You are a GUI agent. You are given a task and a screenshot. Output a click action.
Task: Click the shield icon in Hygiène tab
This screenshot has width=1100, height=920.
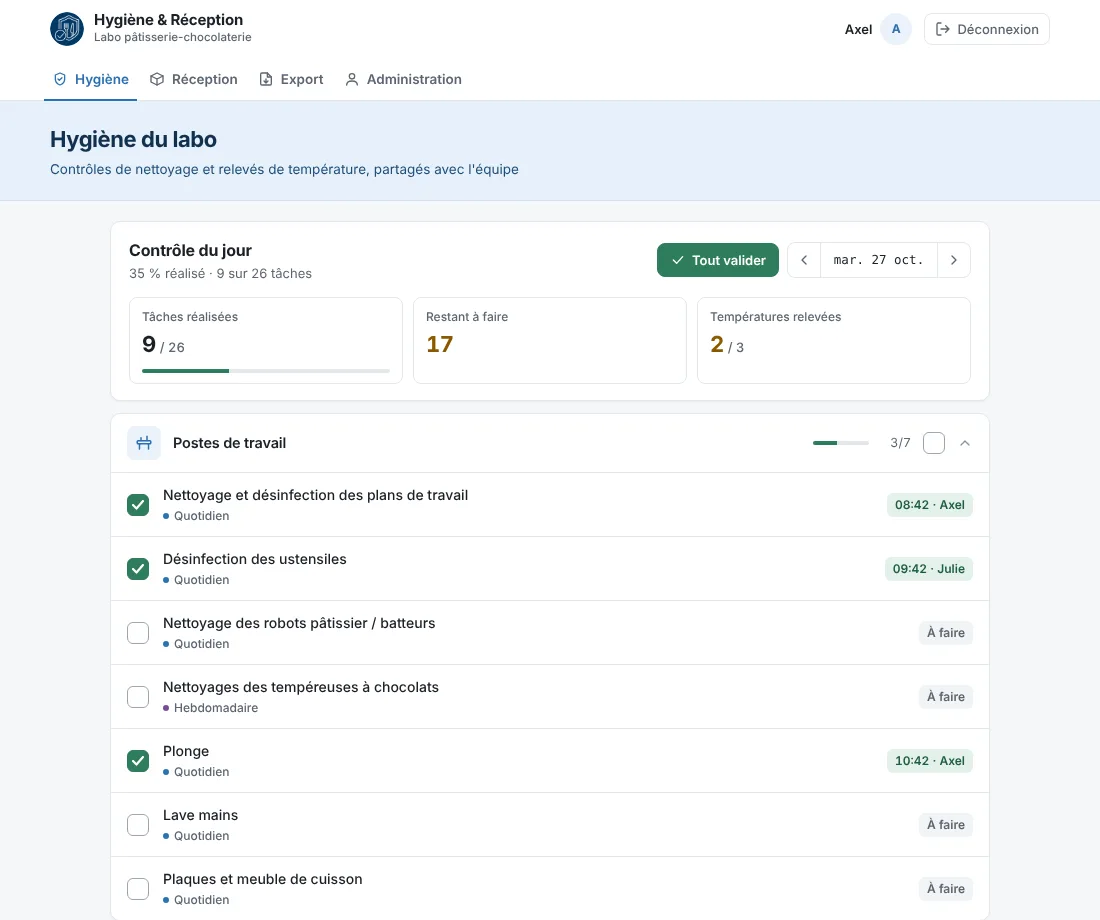(x=60, y=79)
